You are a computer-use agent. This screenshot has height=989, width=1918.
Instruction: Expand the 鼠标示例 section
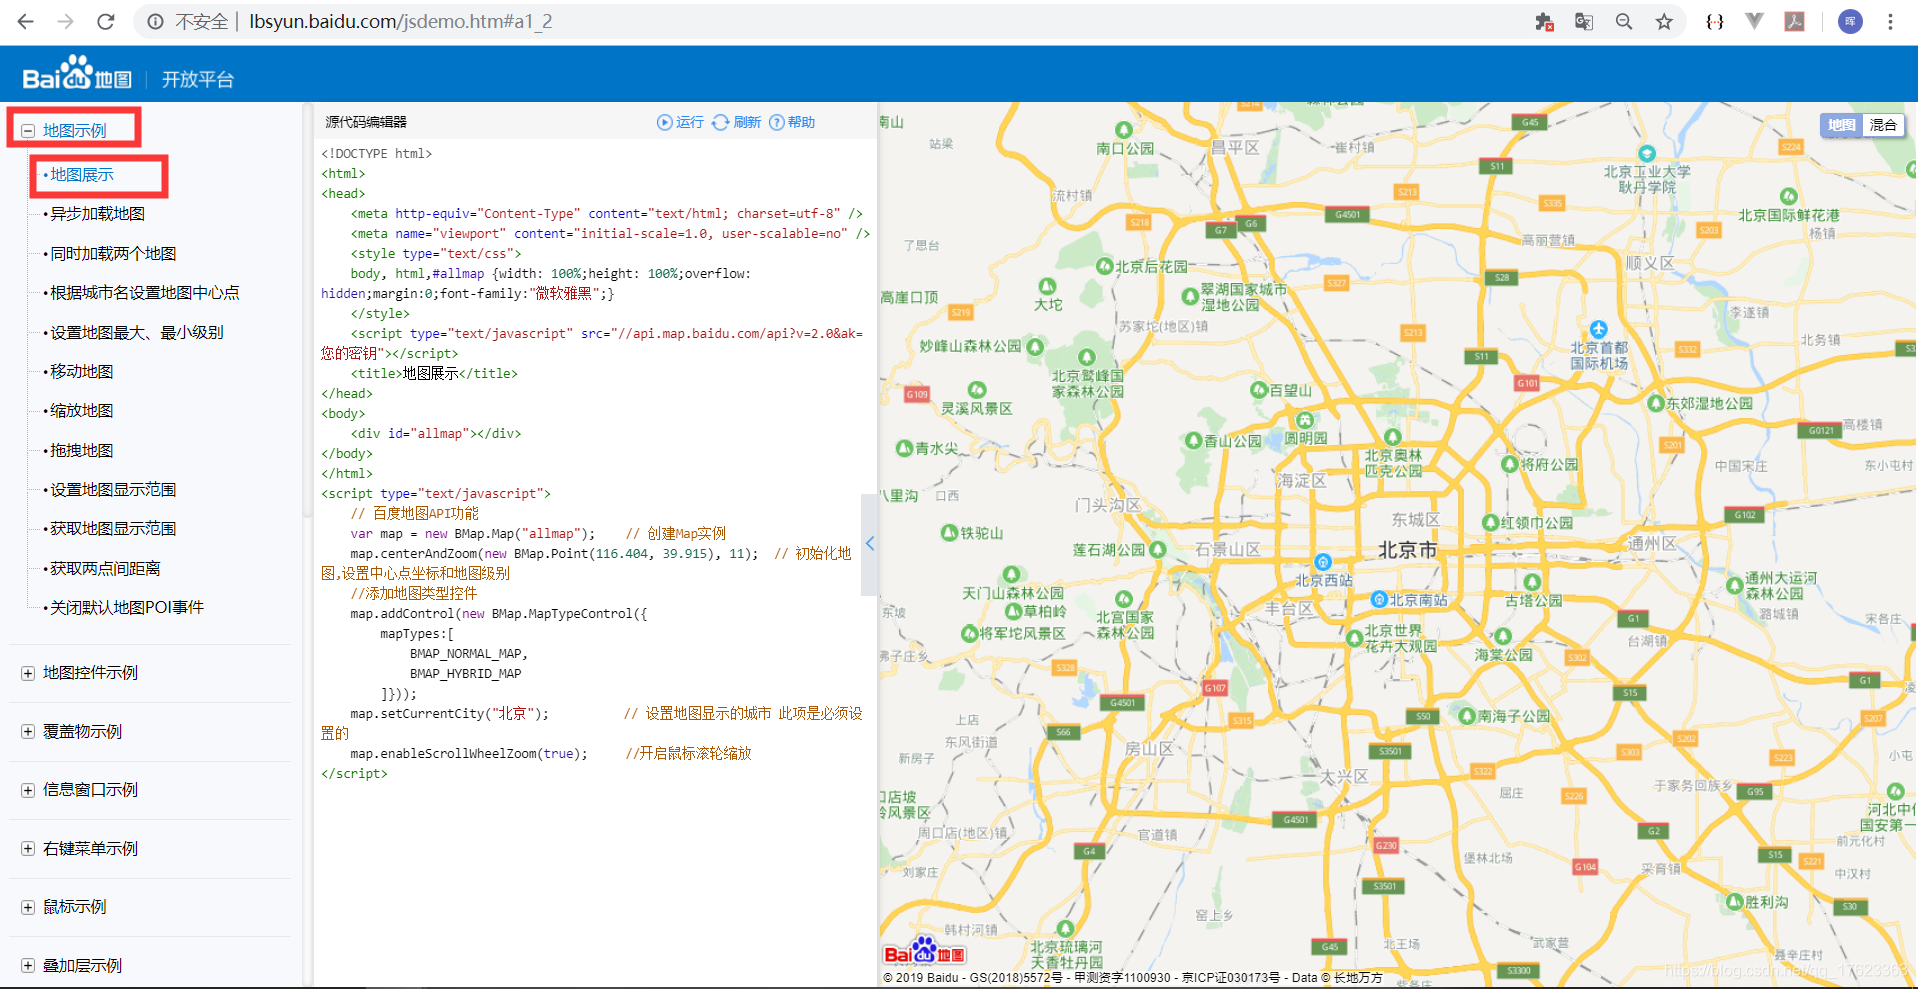pos(28,907)
